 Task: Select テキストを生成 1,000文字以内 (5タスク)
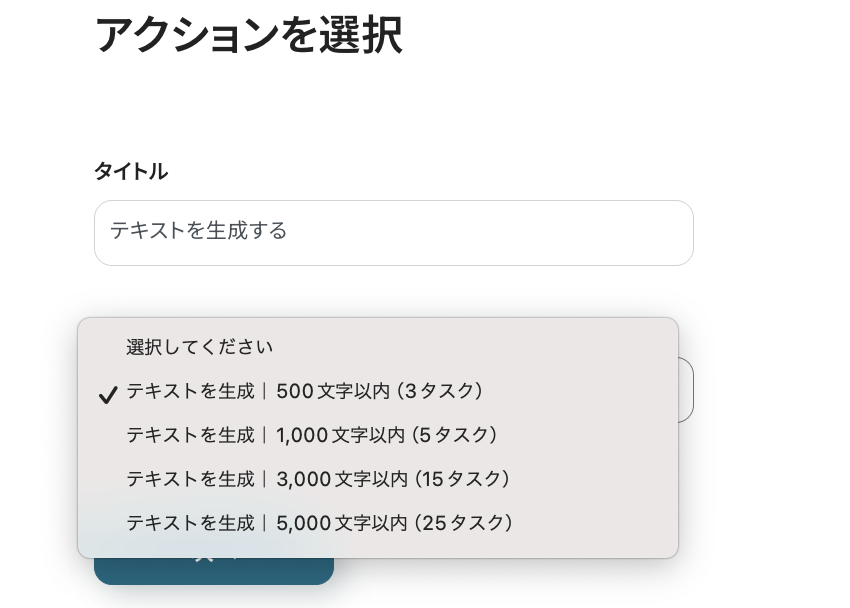312,435
